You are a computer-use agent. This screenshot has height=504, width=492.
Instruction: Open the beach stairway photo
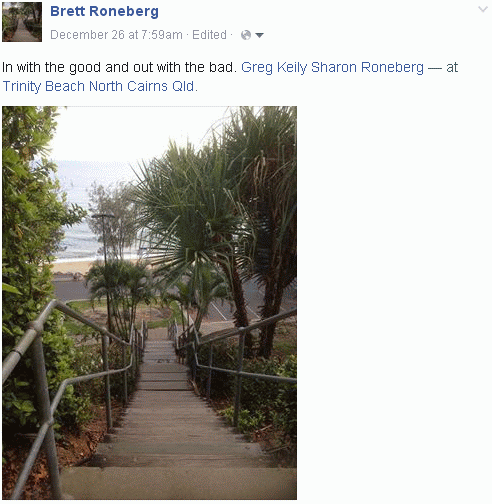pyautogui.click(x=149, y=303)
